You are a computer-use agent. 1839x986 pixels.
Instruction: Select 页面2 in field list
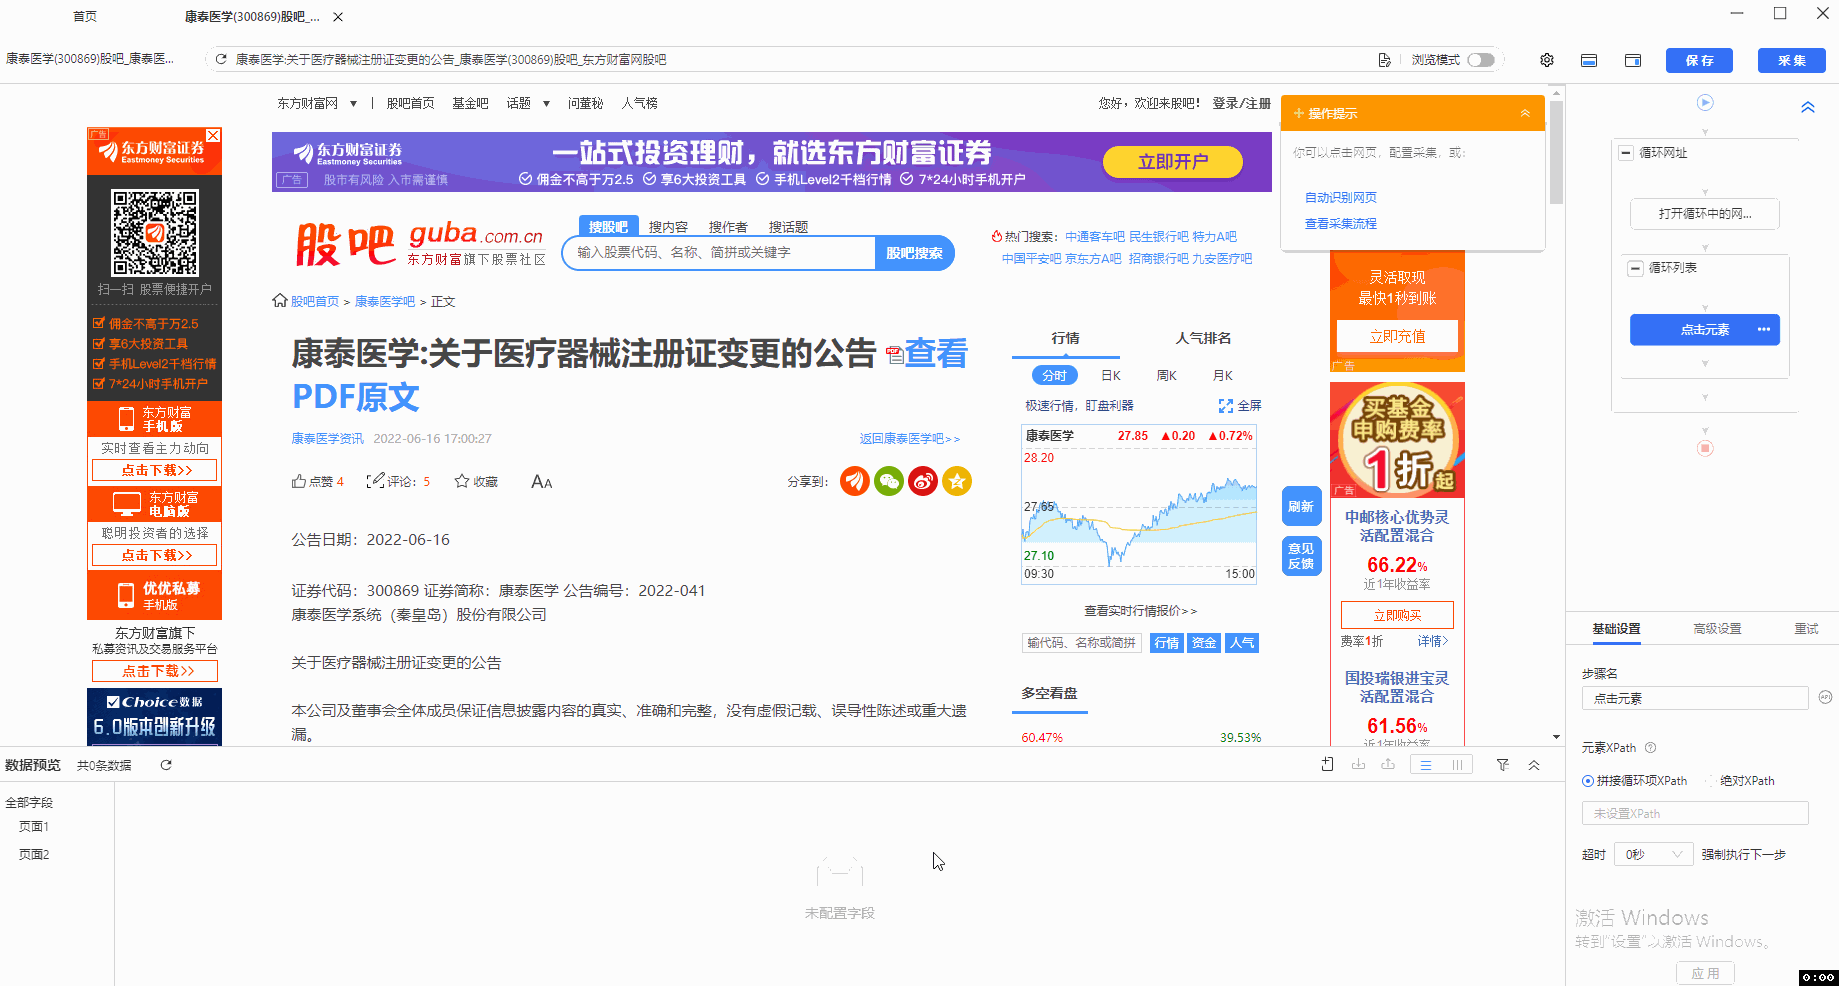coord(34,855)
